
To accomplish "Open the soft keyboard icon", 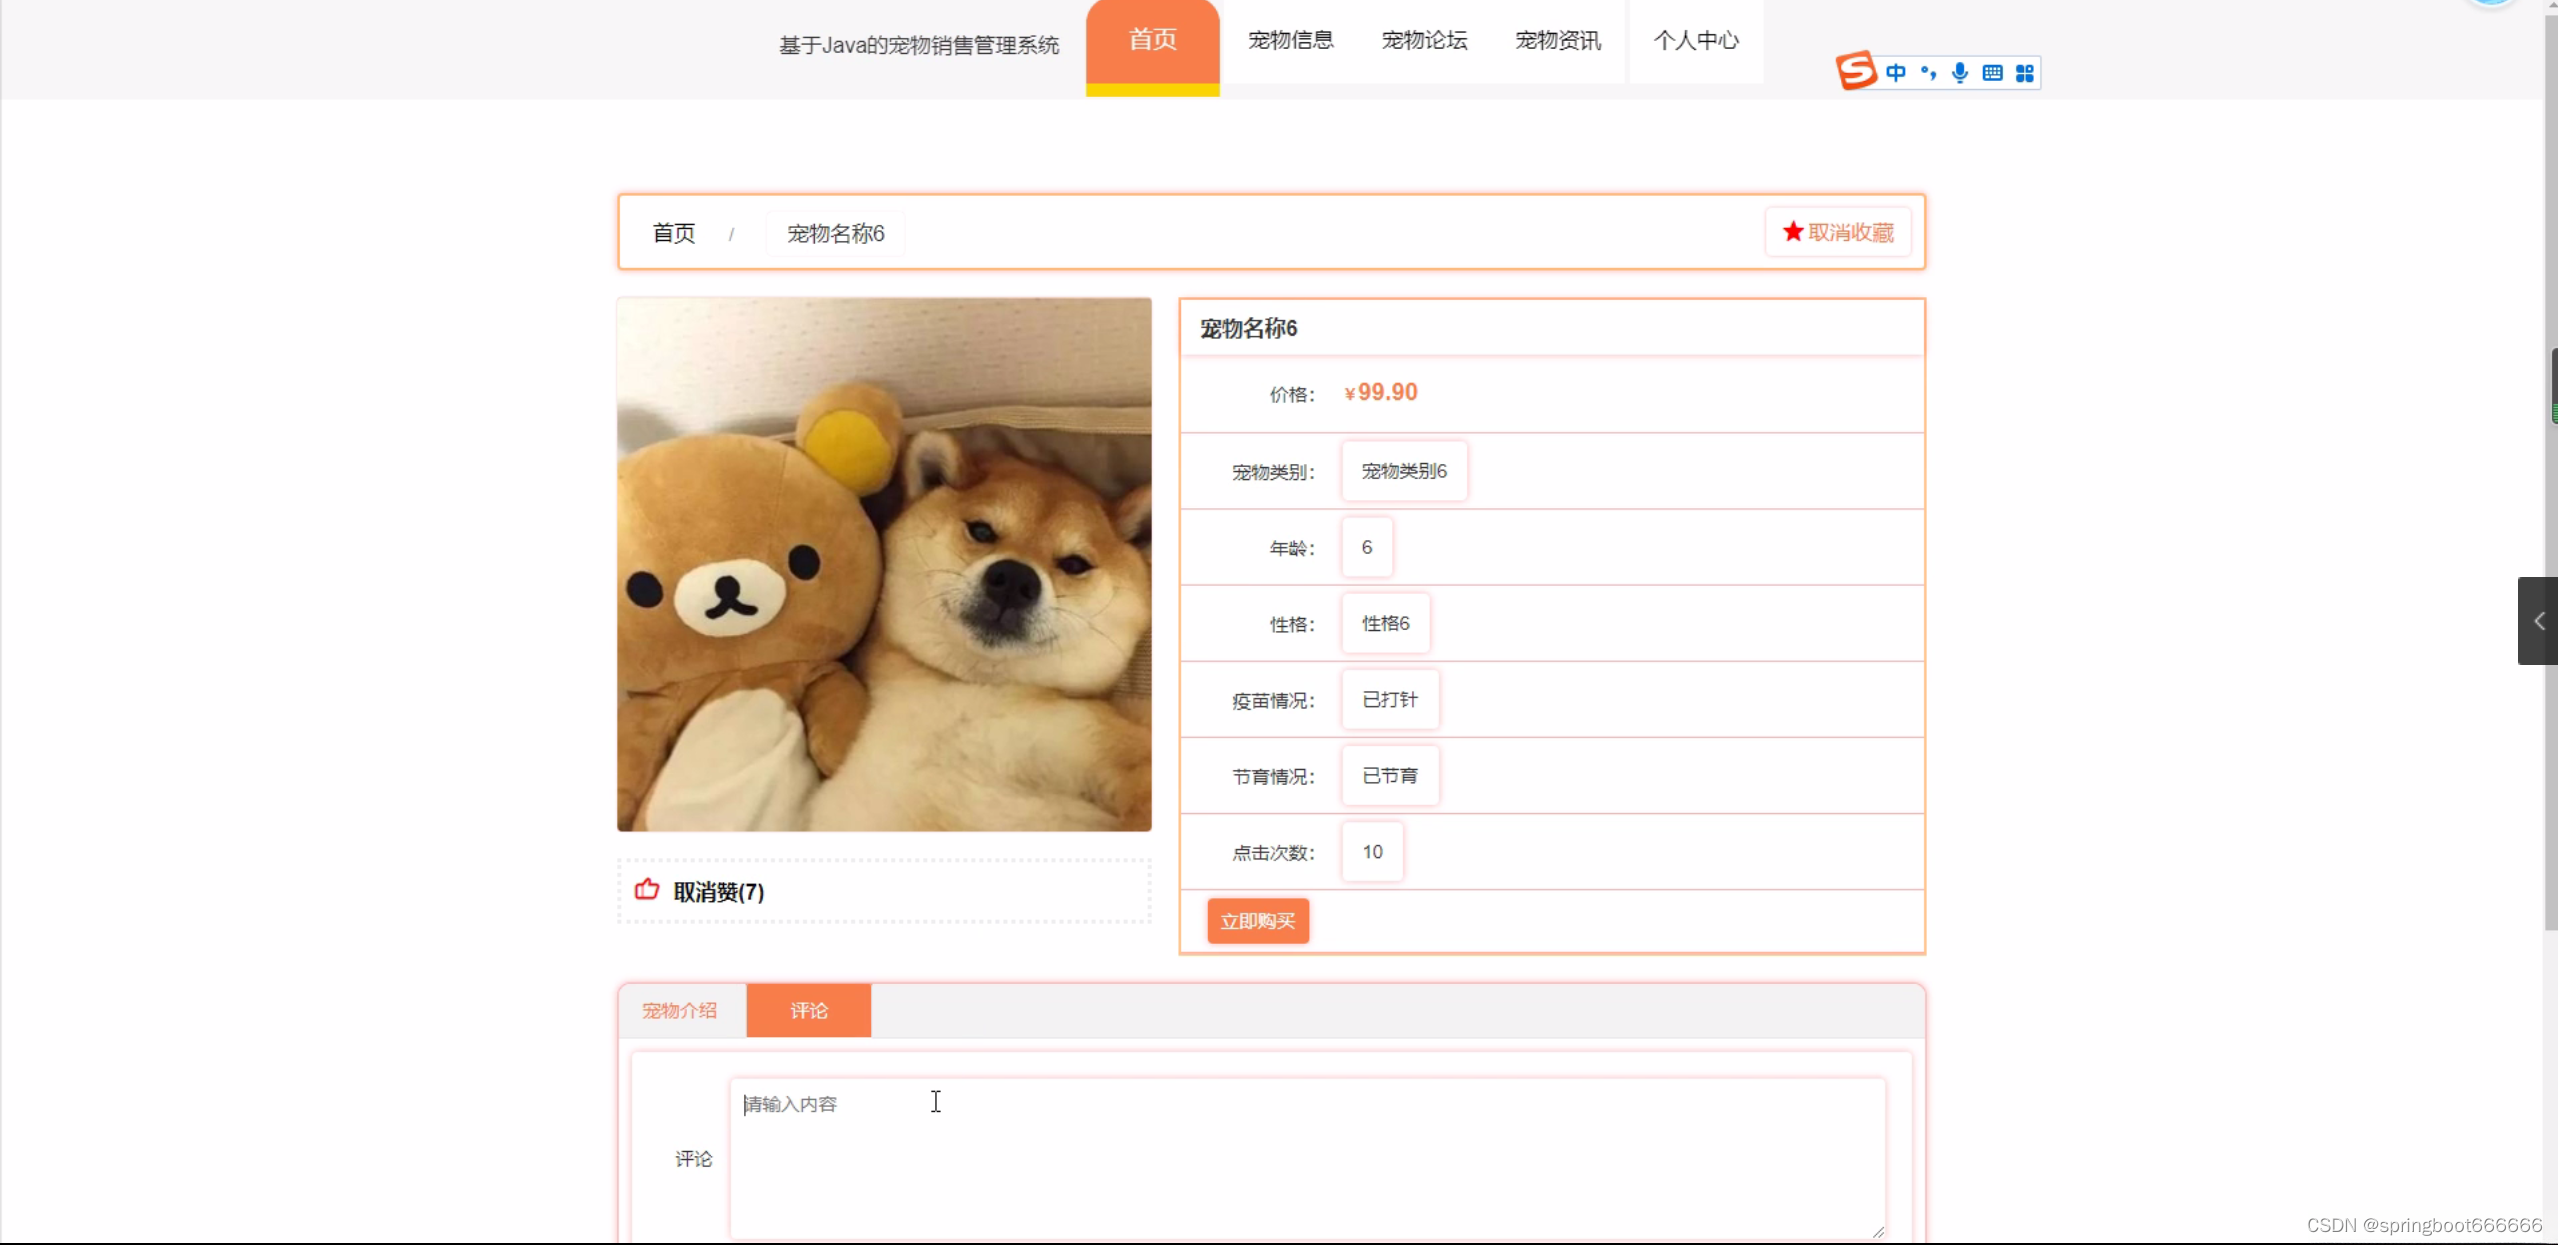I will coord(1992,73).
